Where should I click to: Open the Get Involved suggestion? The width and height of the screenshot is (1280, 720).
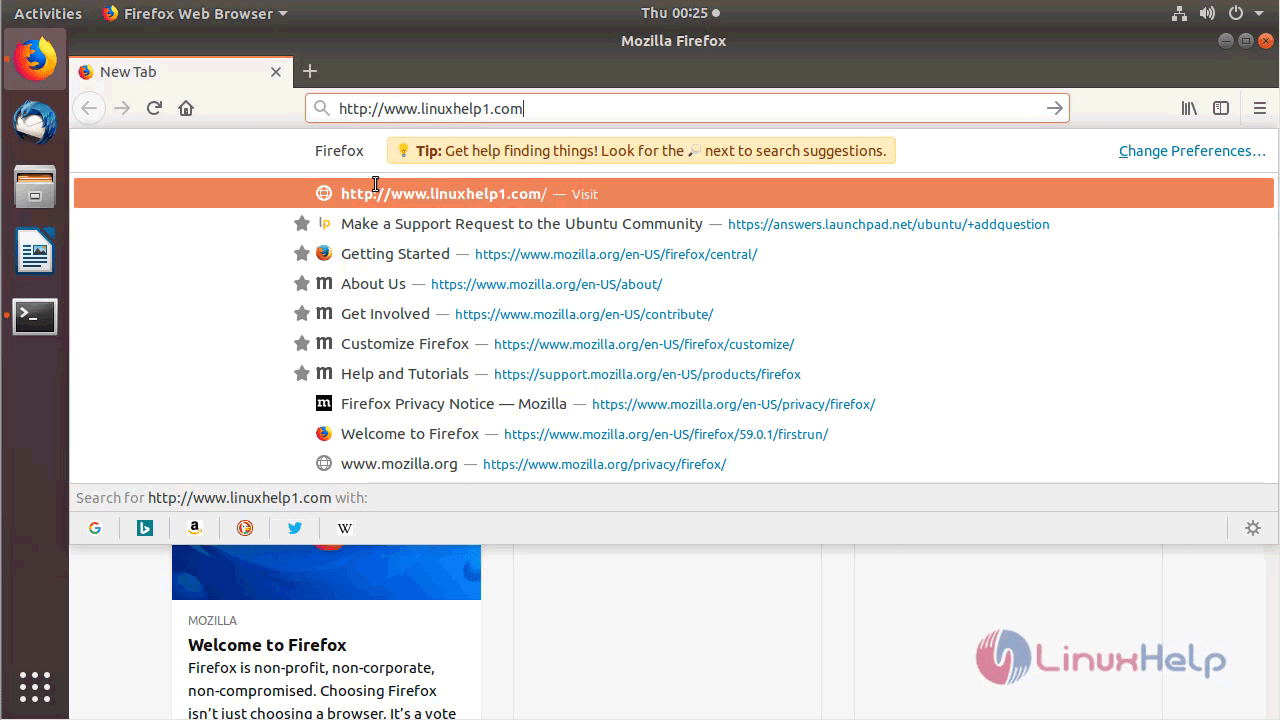click(674, 314)
